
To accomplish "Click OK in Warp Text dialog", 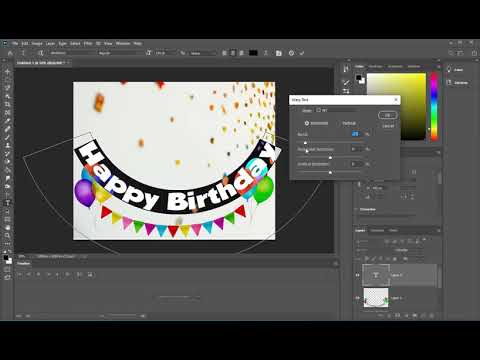I will 388,115.
